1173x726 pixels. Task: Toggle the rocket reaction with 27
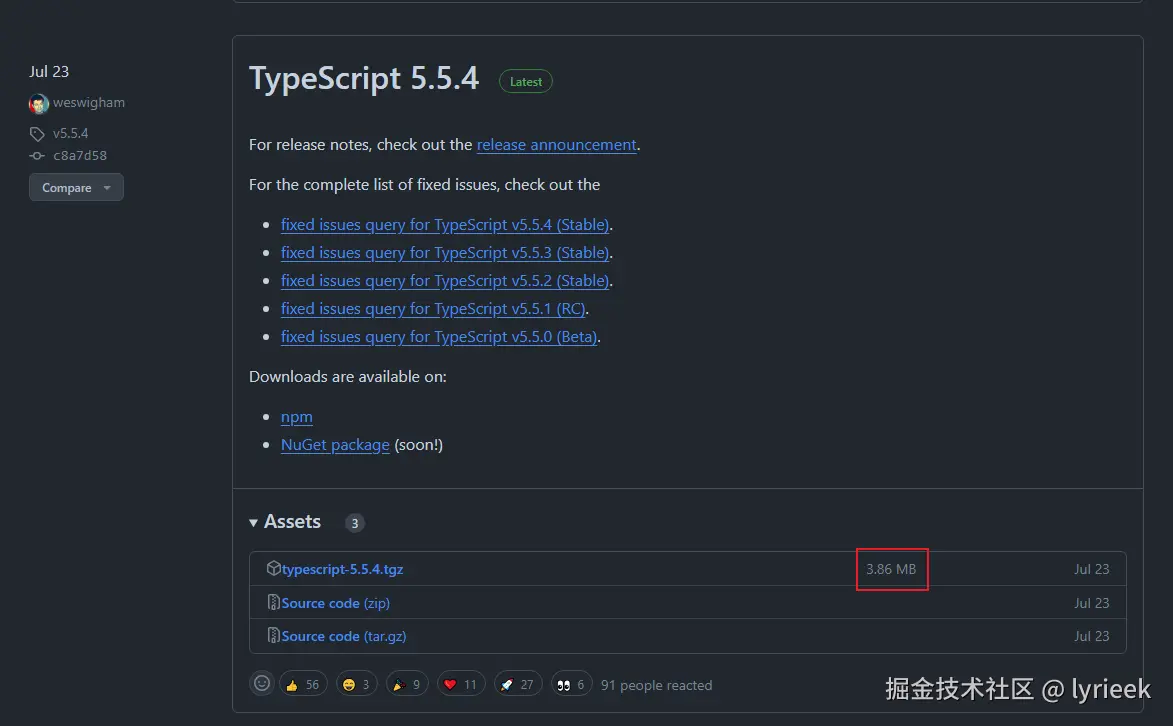point(518,684)
